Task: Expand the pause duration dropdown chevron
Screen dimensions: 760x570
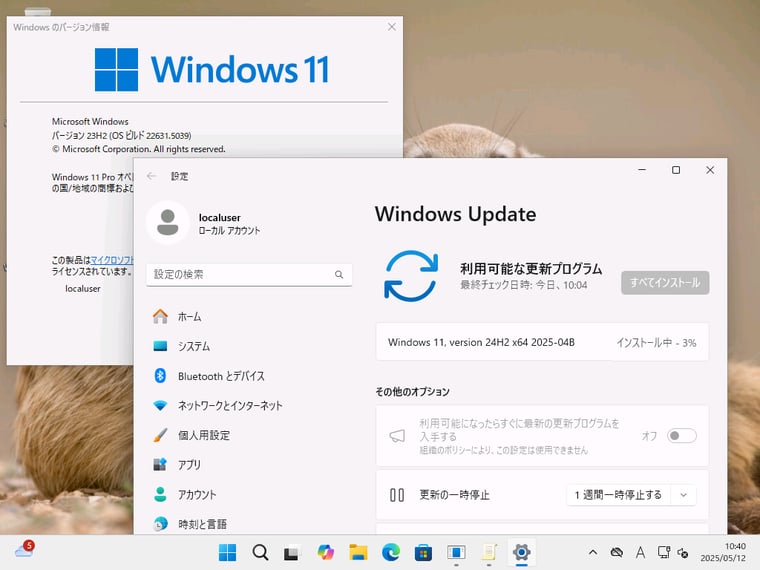Action: click(x=683, y=495)
